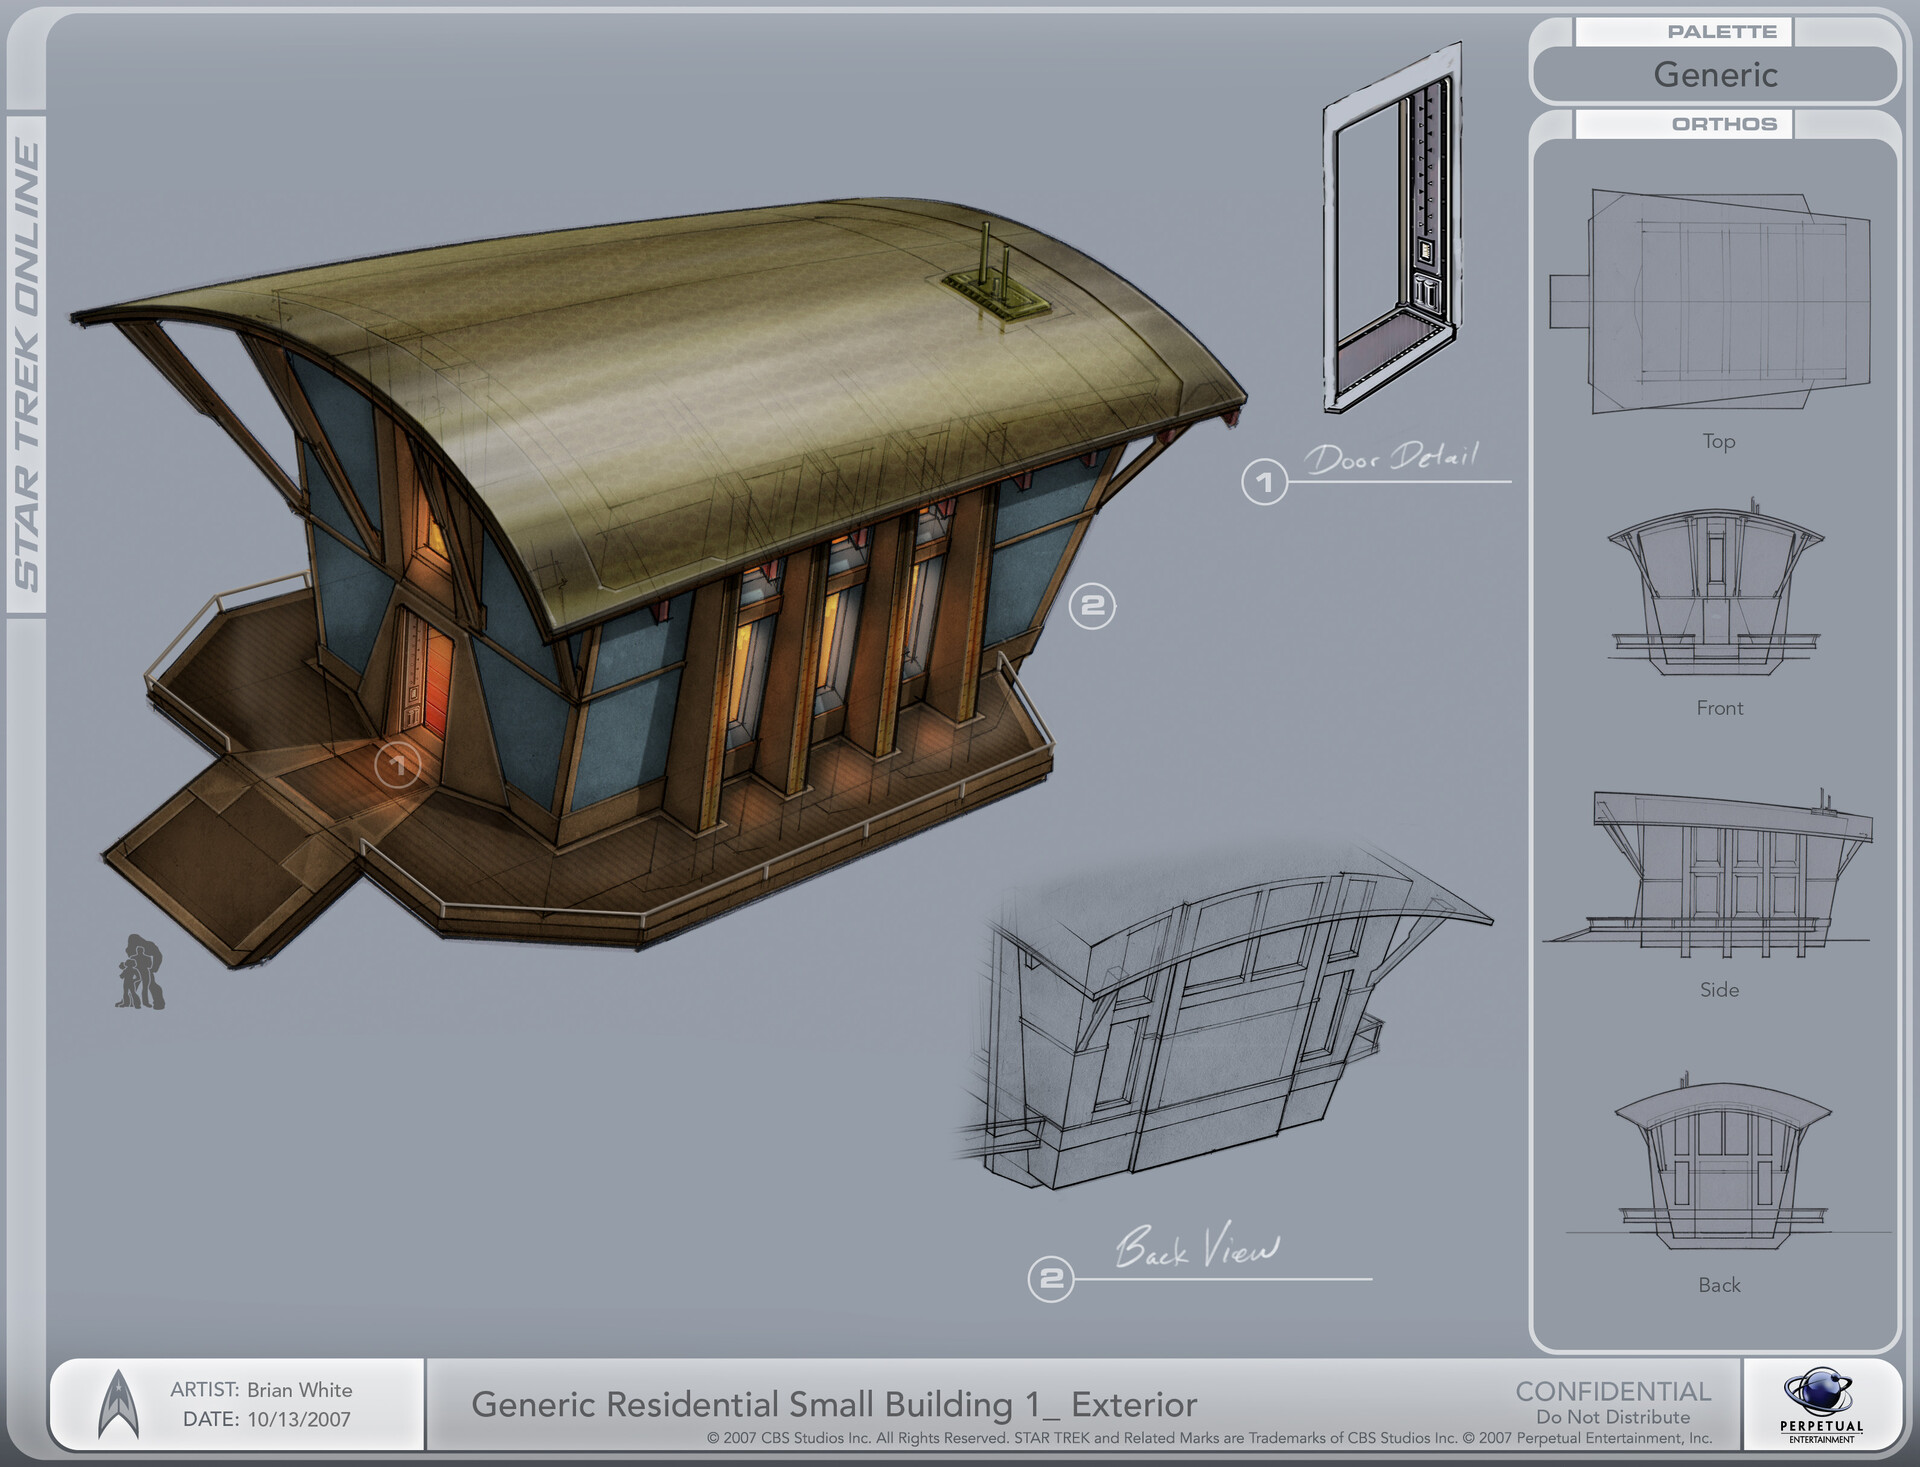Screen dimensions: 1920x1467
Task: Click the handwritten Back View label
Action: [x=1197, y=1248]
